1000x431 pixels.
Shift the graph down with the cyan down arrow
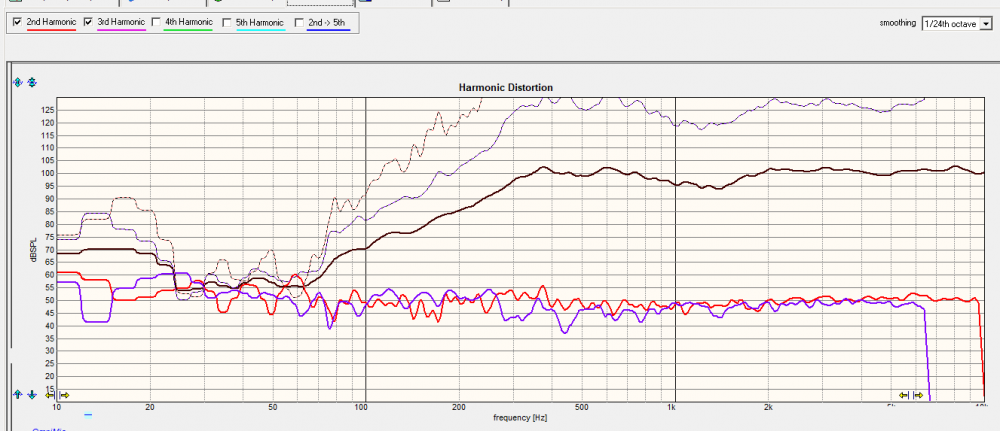[30, 395]
